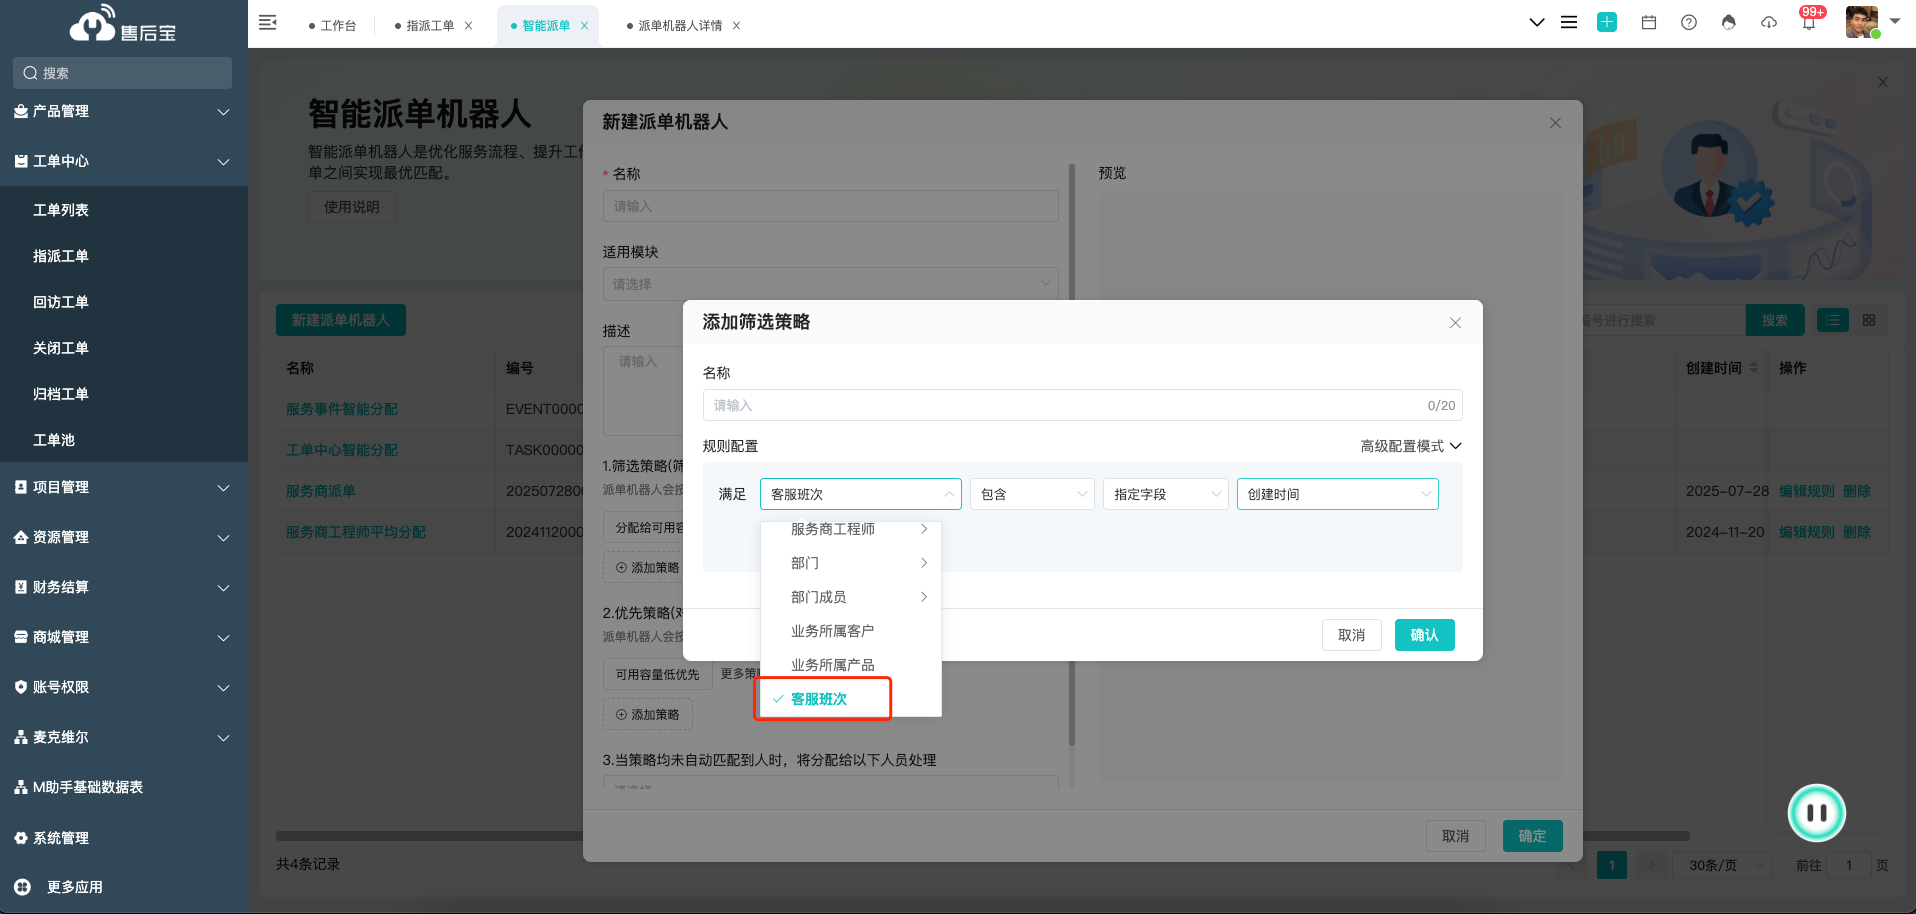Screen dimensions: 1916x914
Task: Open 适用模块 select dropdown
Action: click(830, 284)
